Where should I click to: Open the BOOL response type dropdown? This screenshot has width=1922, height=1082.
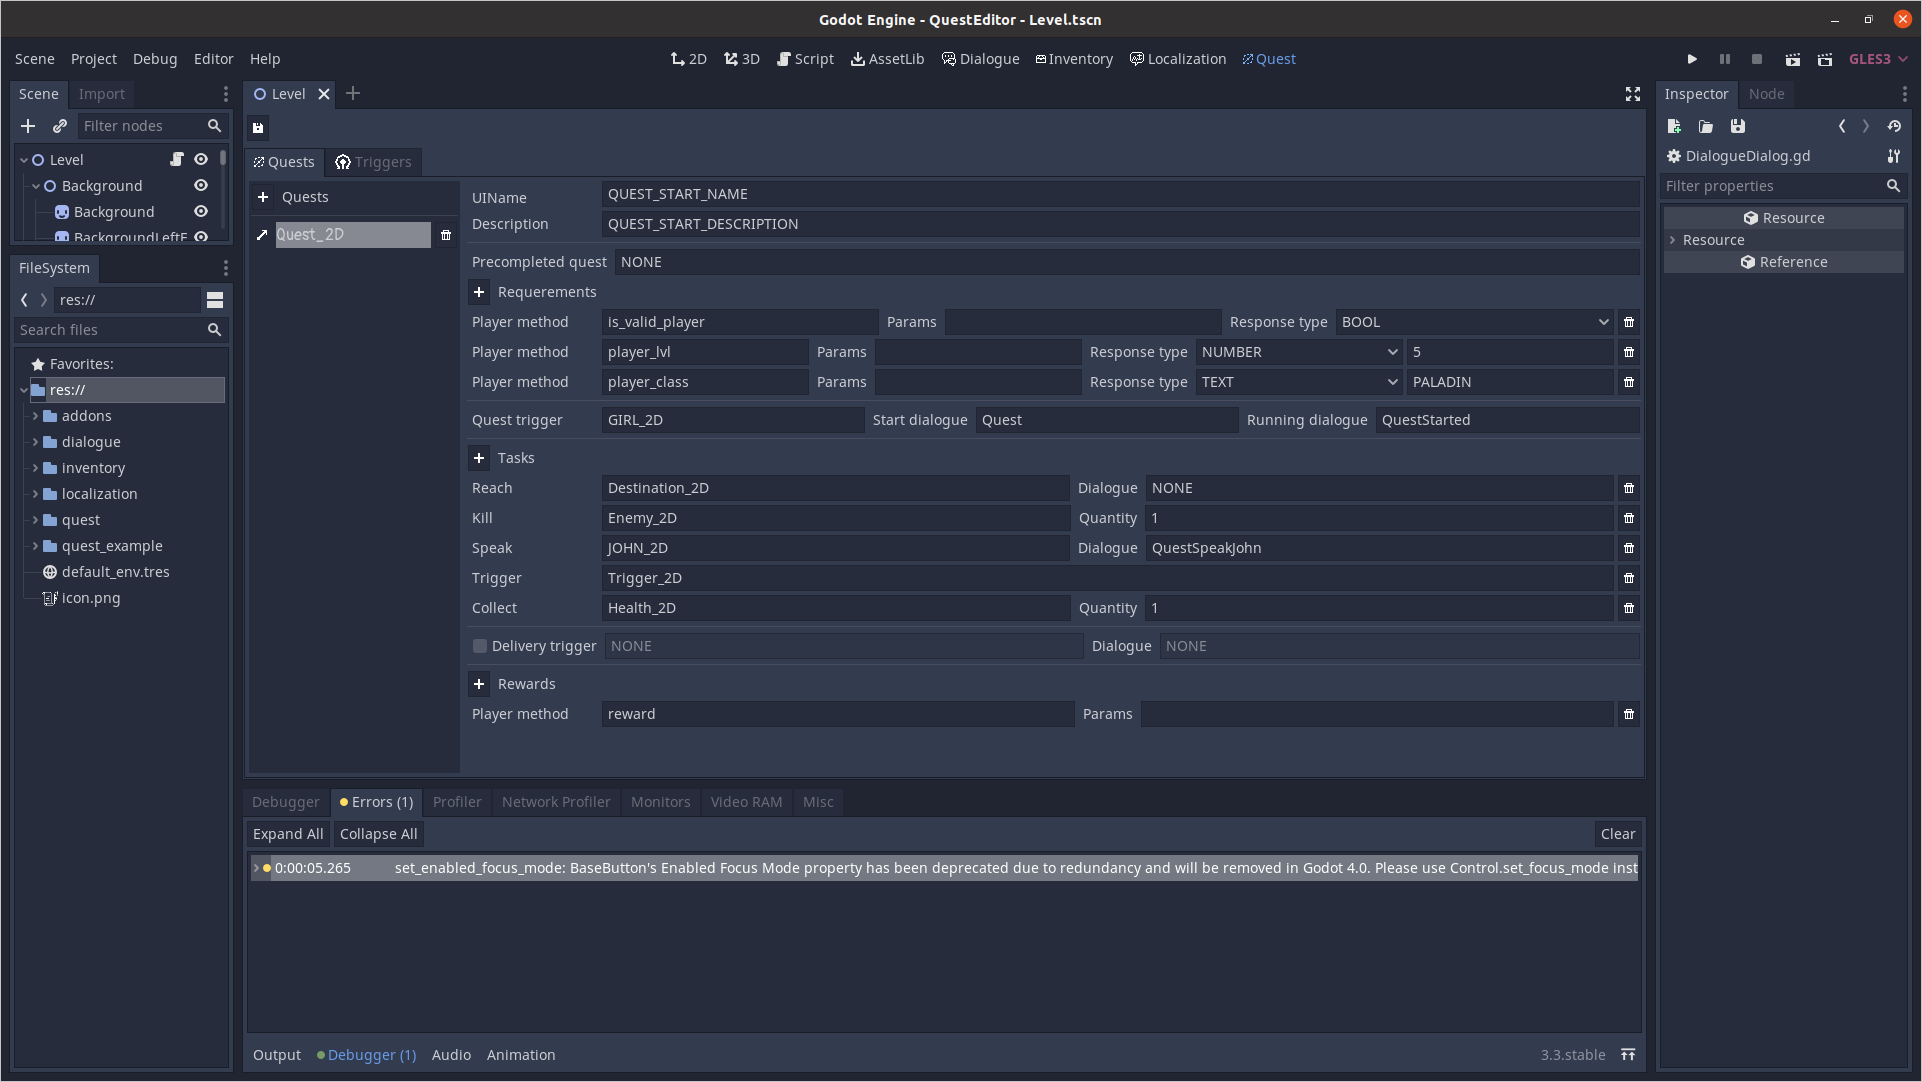pos(1475,322)
